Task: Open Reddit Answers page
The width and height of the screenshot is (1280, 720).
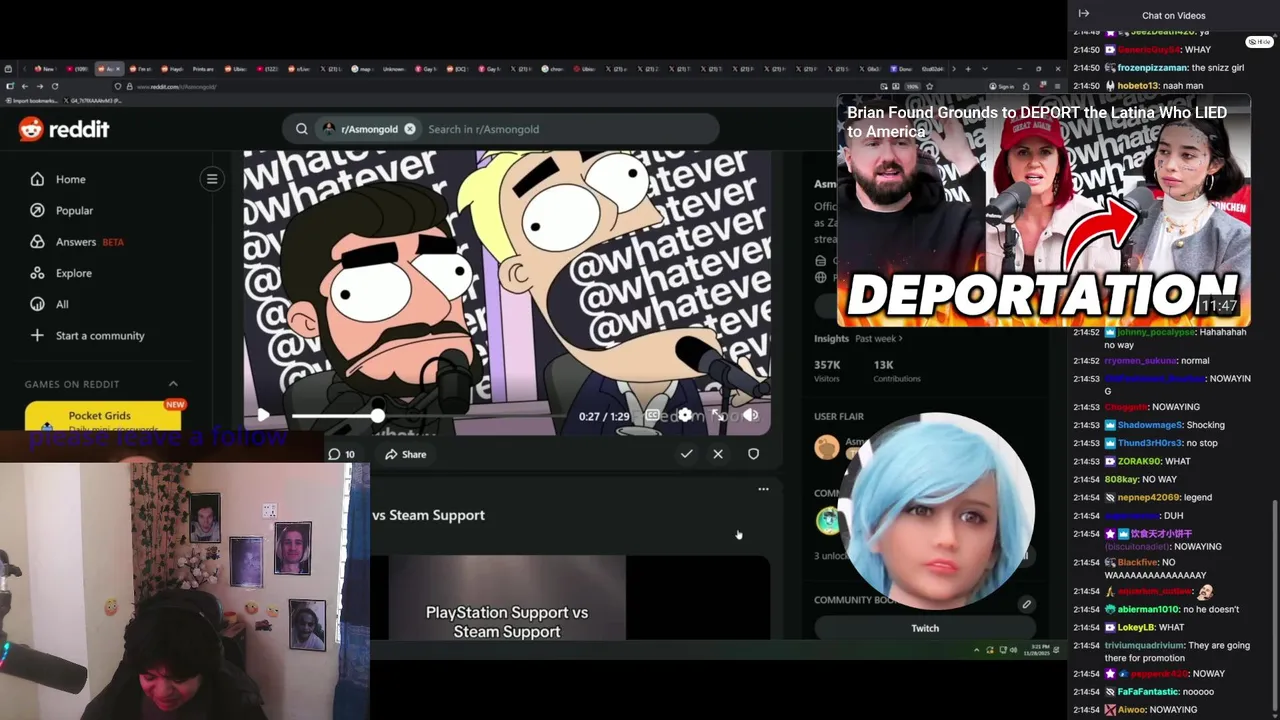Action: pyautogui.click(x=76, y=242)
